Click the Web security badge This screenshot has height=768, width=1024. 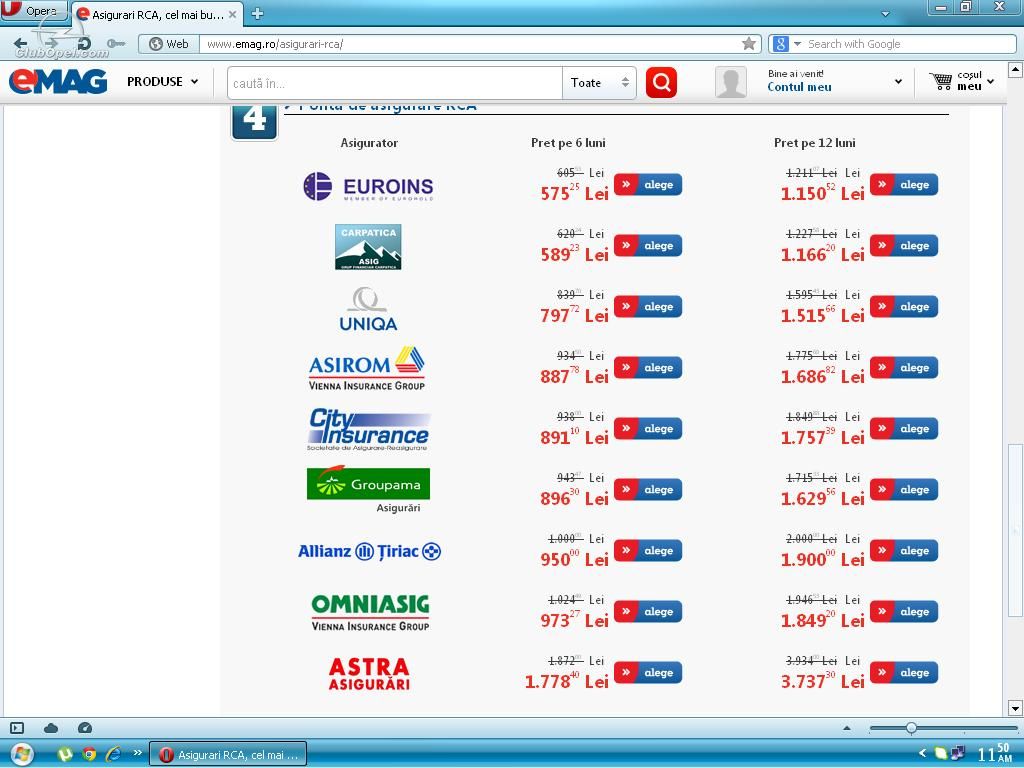coord(168,44)
